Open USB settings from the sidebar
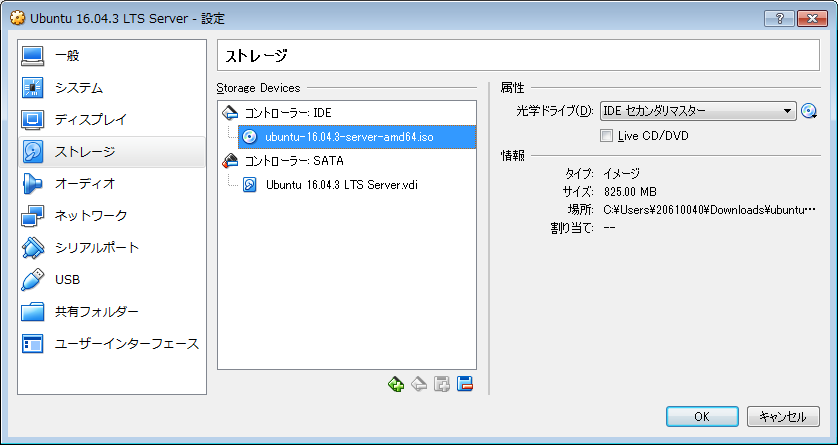 point(67,279)
